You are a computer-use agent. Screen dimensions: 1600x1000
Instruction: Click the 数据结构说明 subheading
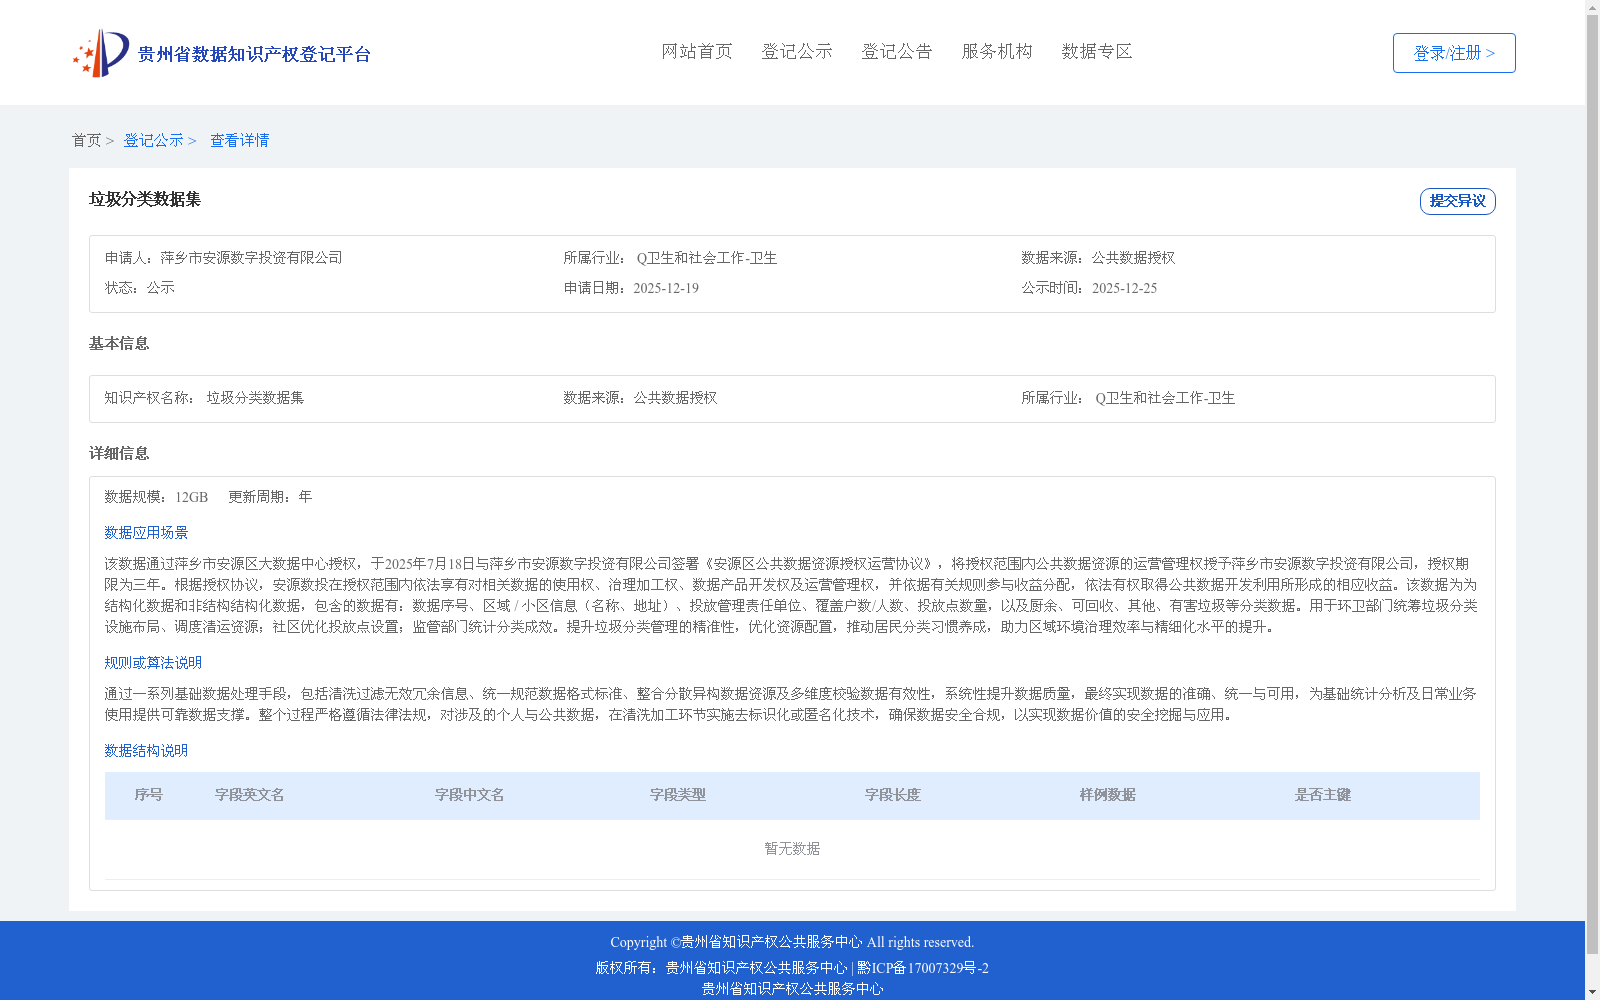[x=146, y=751]
